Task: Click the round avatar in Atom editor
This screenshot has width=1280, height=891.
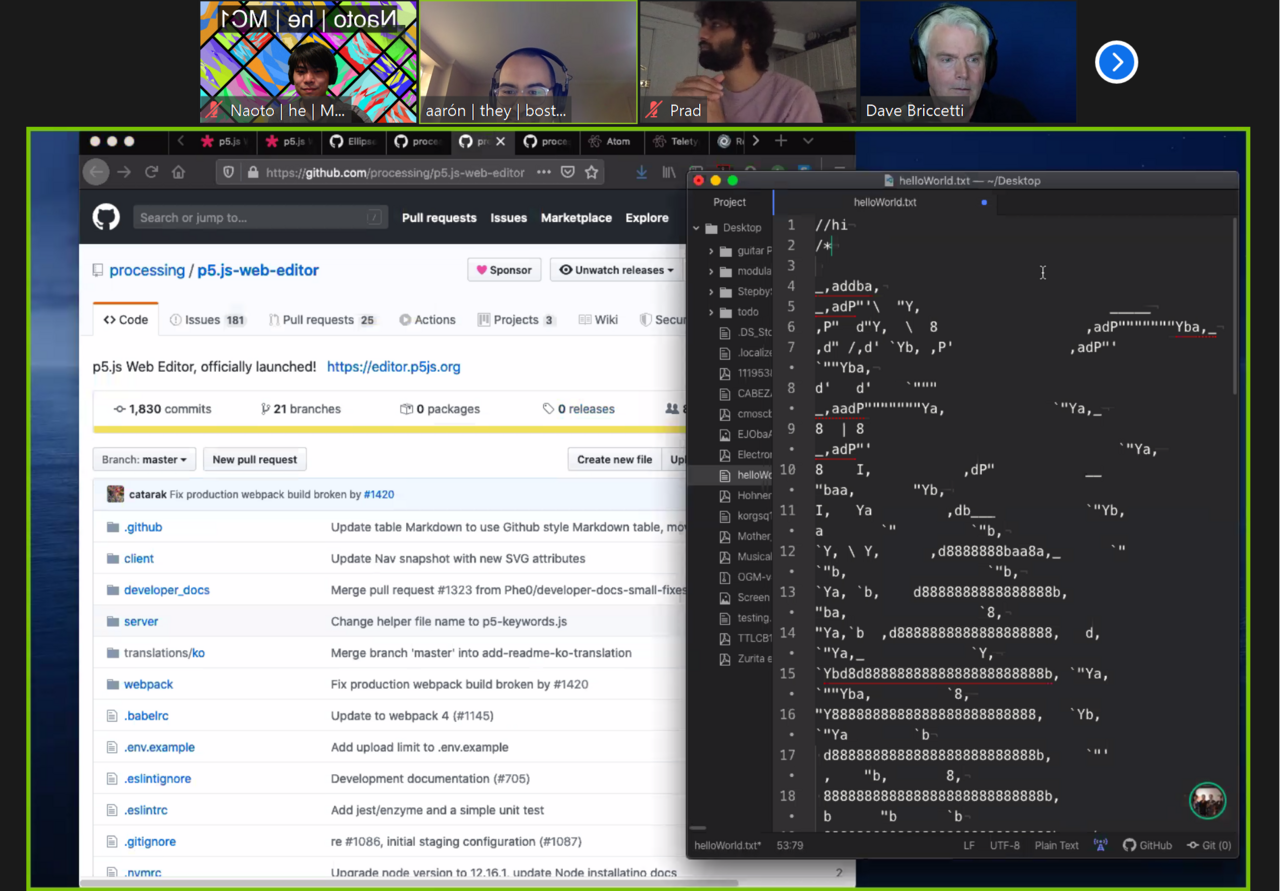Action: tap(1207, 801)
